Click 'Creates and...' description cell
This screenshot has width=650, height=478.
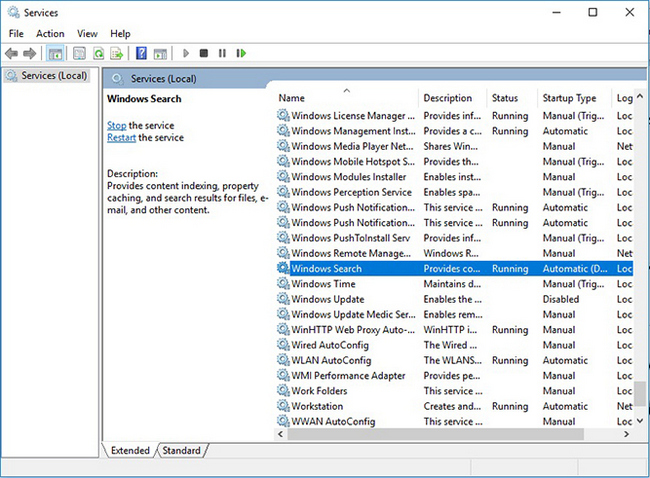(452, 406)
